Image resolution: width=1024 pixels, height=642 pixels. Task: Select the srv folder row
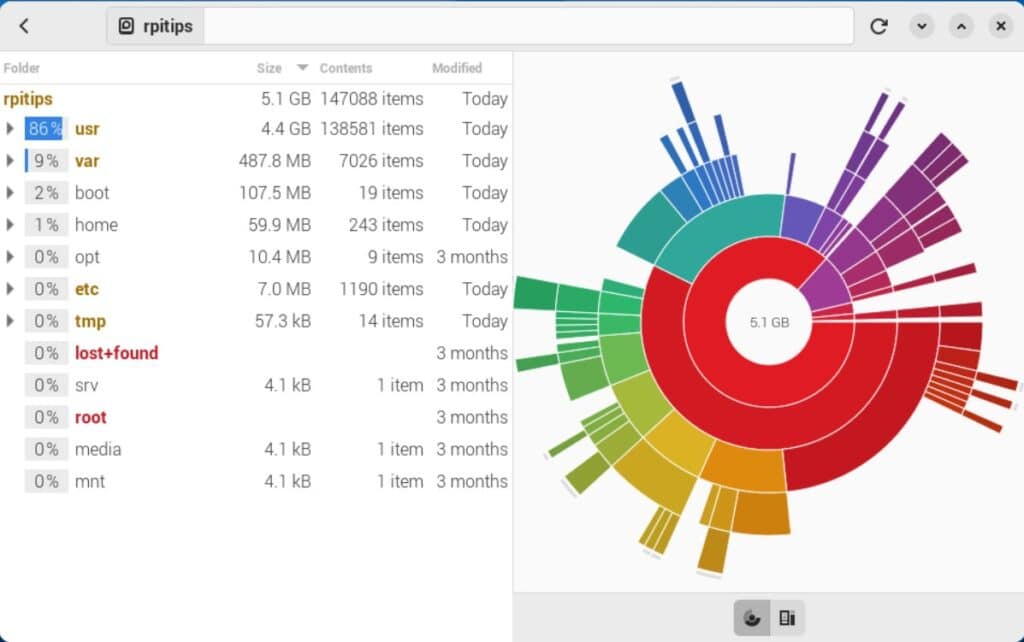tap(86, 385)
